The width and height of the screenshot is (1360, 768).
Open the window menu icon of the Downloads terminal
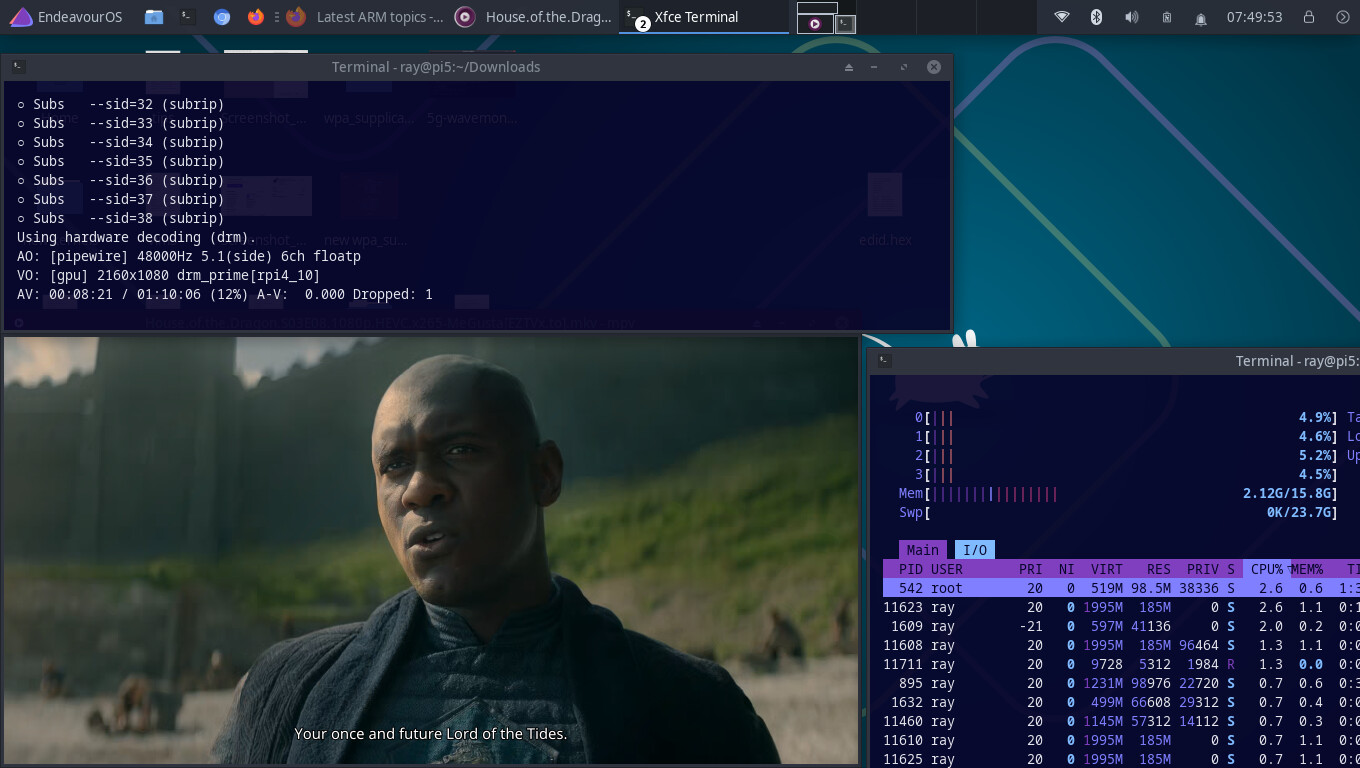(x=18, y=67)
